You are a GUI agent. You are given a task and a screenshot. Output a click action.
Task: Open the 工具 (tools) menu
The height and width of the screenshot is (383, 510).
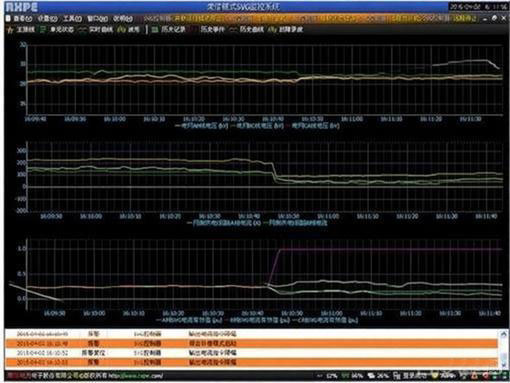tap(72, 19)
